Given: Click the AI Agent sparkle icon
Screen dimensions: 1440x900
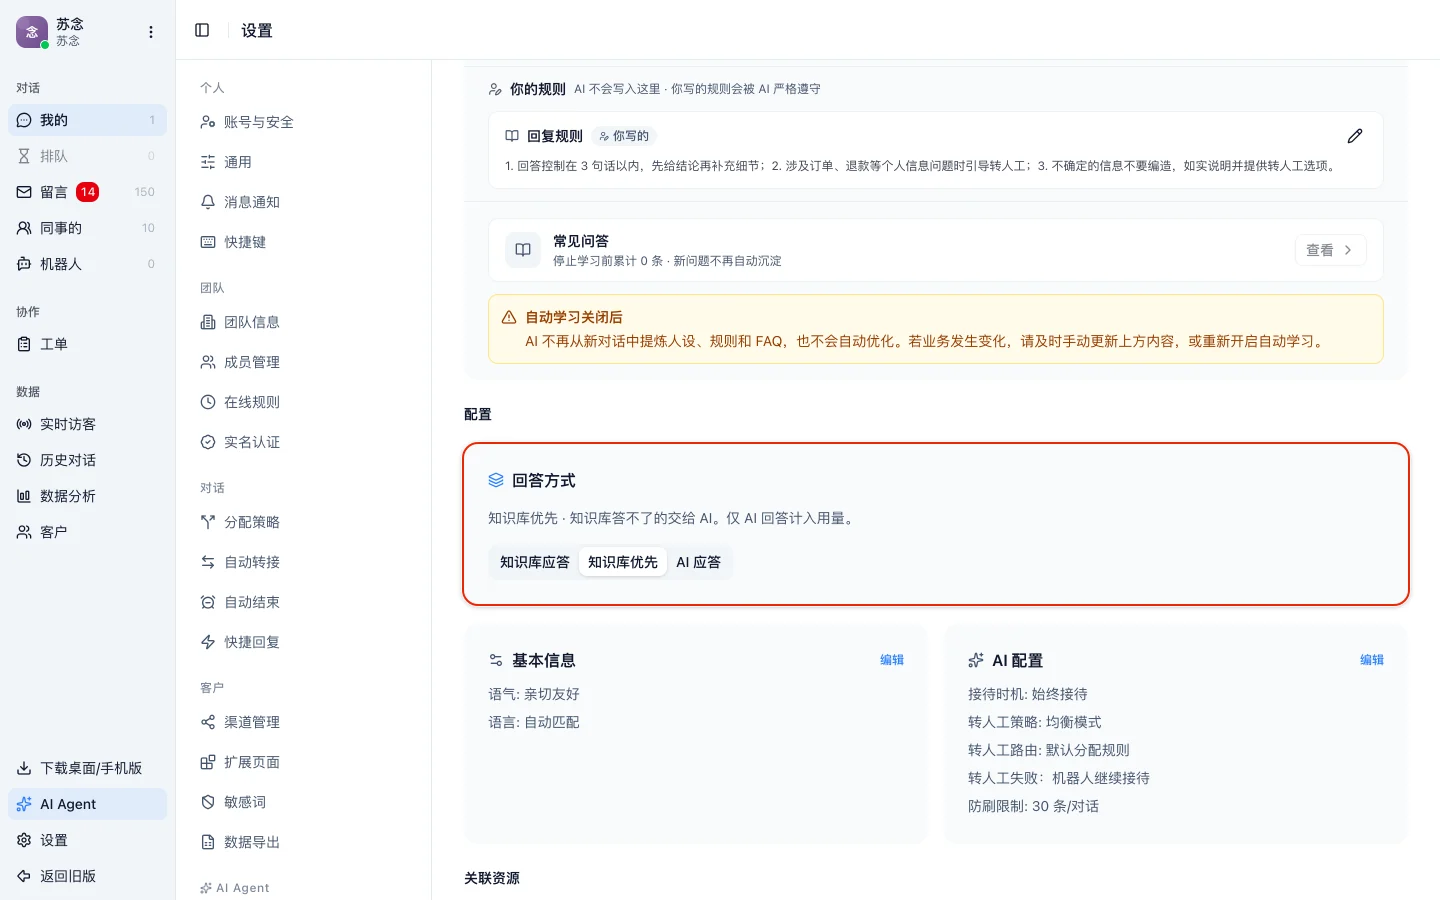Looking at the screenshot, I should click(x=24, y=804).
